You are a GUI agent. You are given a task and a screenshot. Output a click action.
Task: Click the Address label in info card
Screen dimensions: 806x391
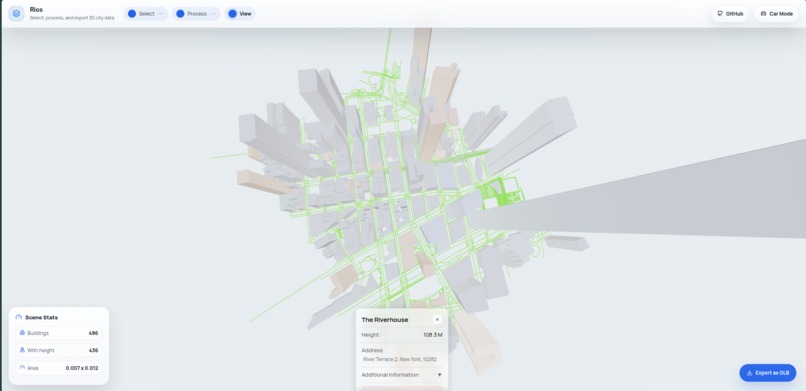(372, 350)
